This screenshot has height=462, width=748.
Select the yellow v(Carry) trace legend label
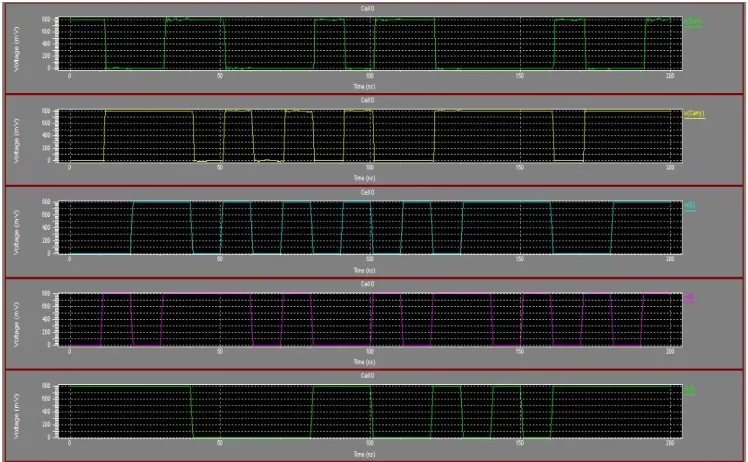click(x=694, y=114)
